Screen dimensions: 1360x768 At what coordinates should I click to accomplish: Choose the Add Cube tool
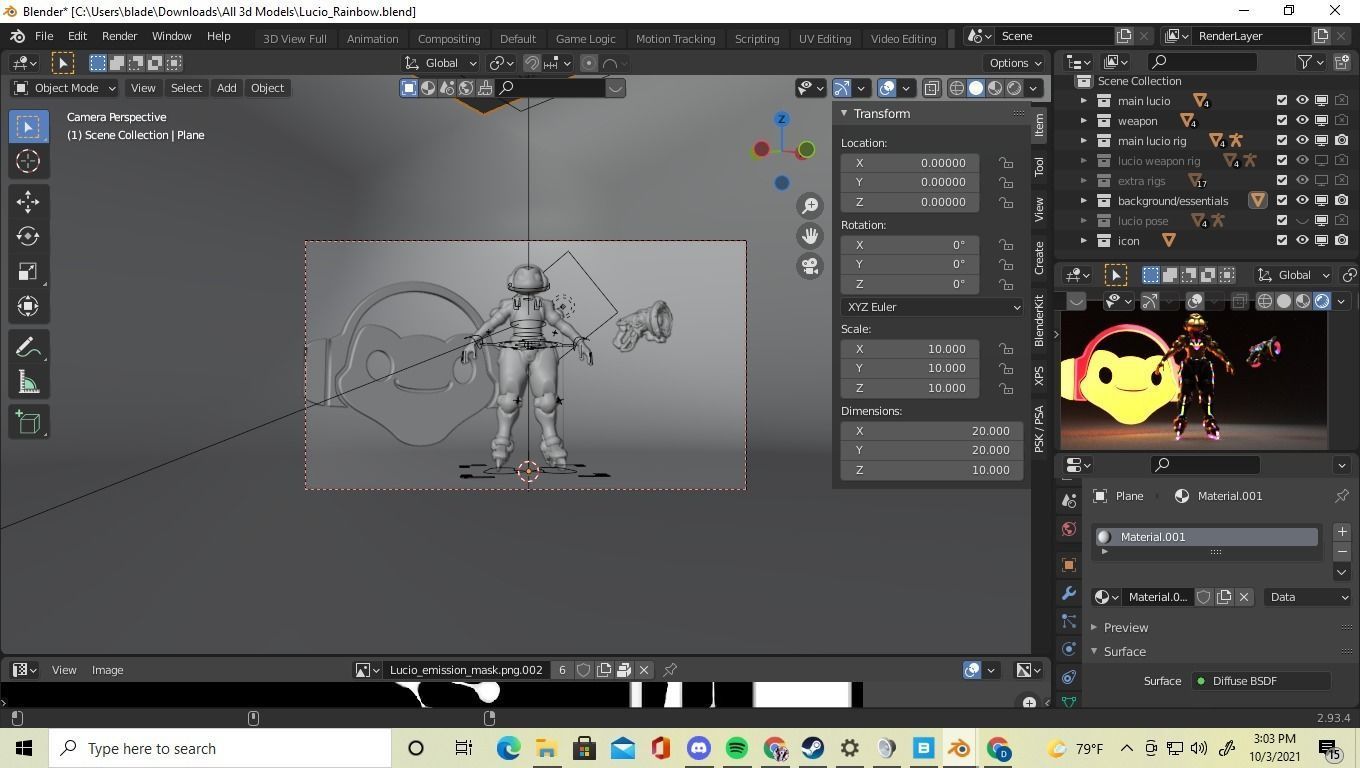28,422
